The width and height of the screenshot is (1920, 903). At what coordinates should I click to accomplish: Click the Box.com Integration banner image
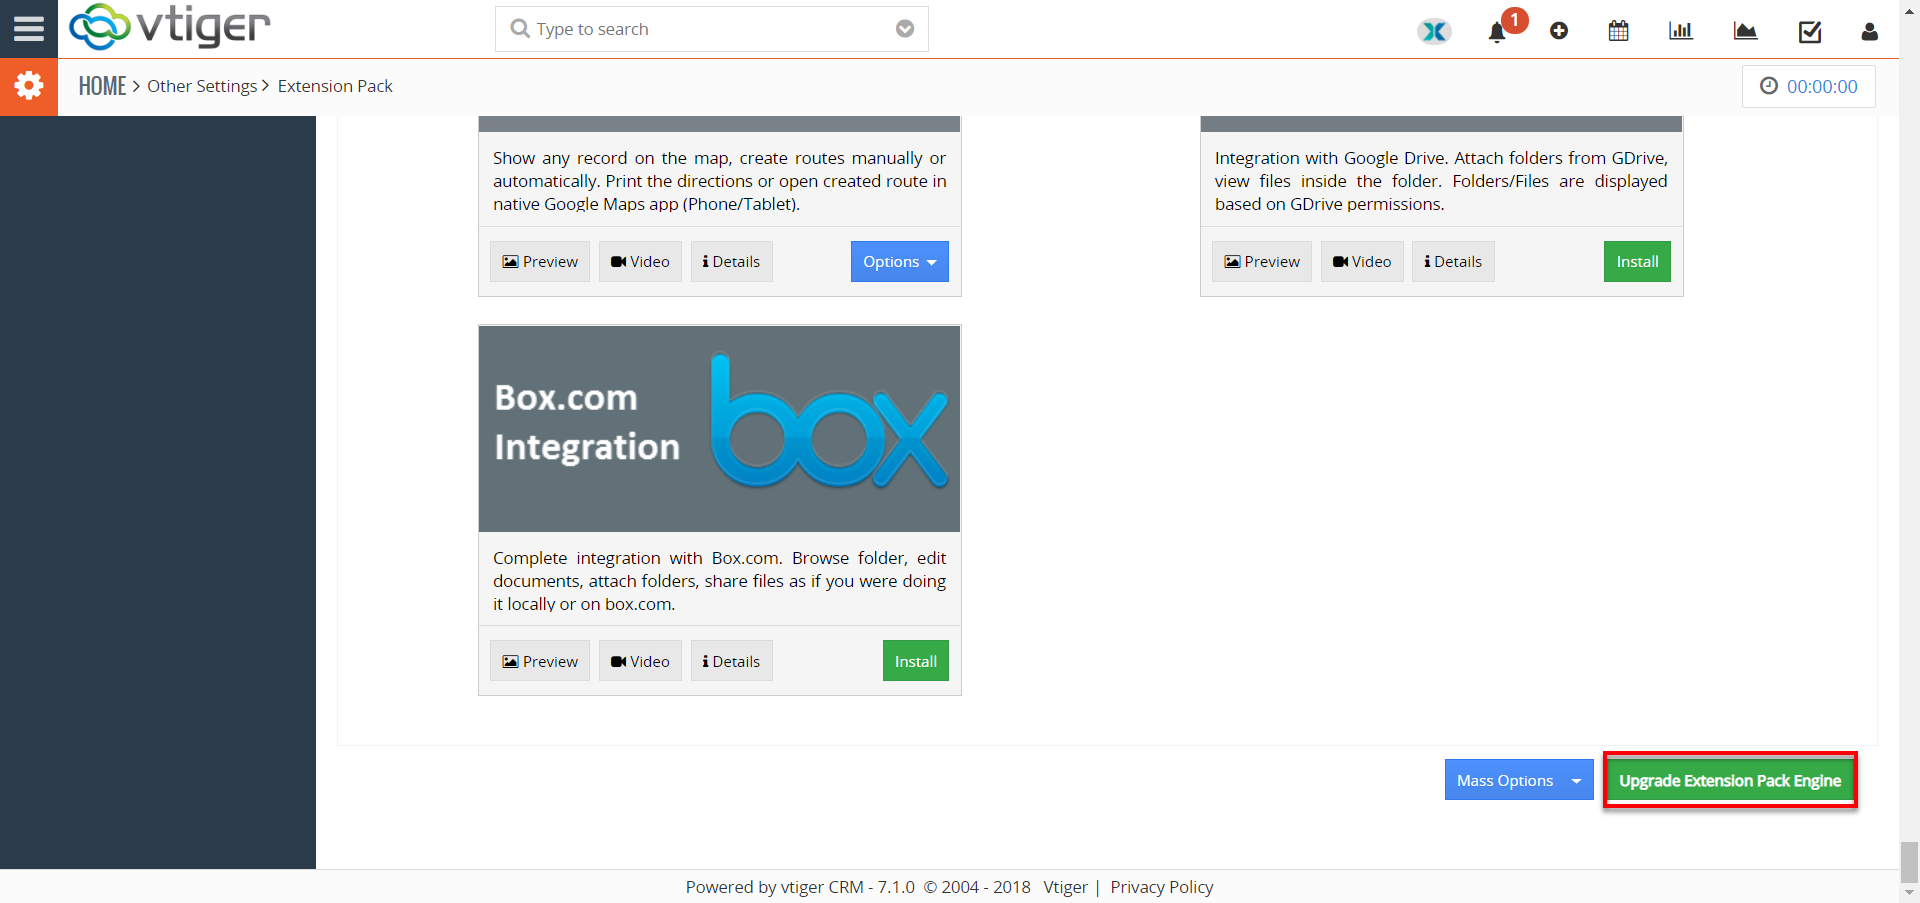(x=720, y=429)
